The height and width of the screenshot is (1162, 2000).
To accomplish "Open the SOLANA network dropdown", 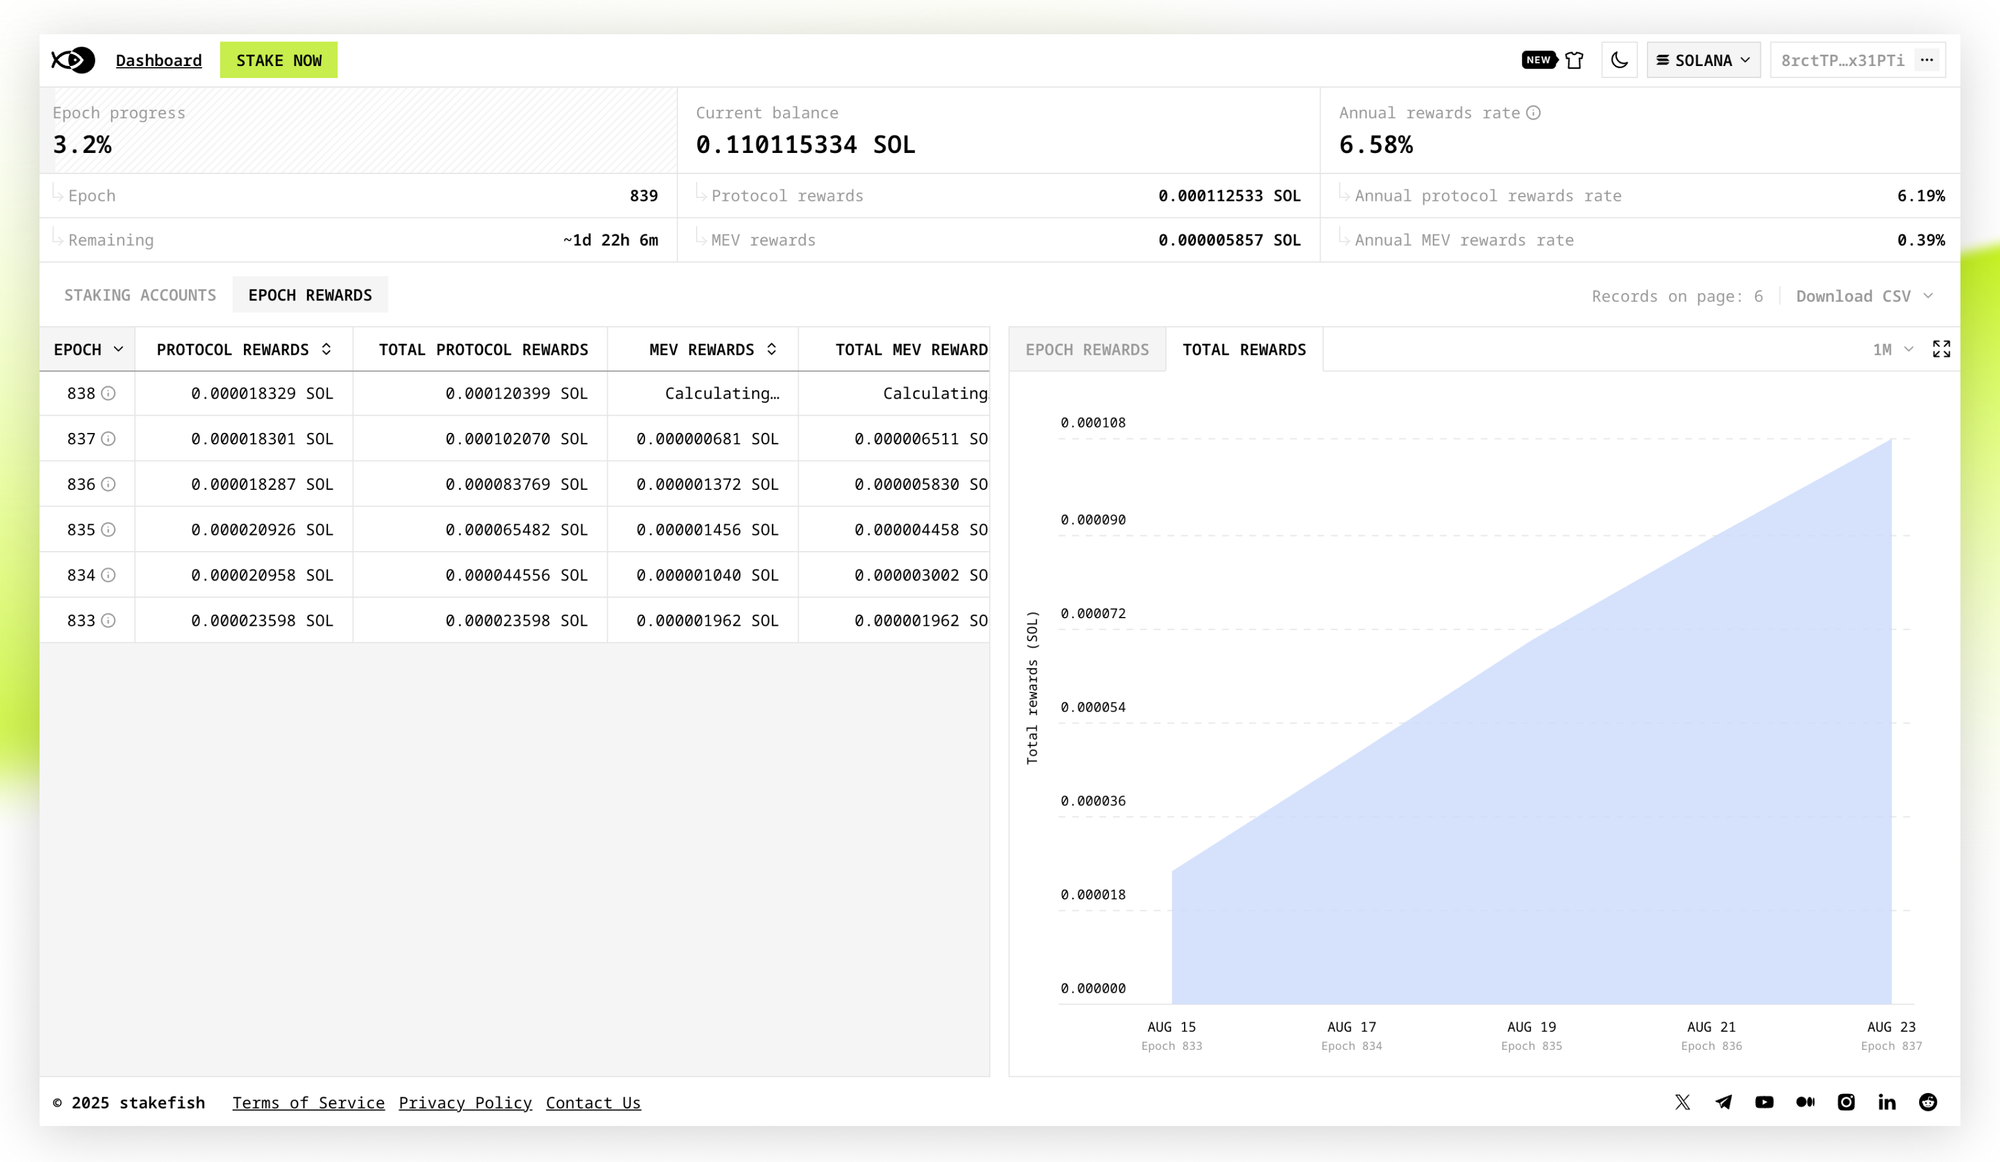I will pyautogui.click(x=1703, y=60).
